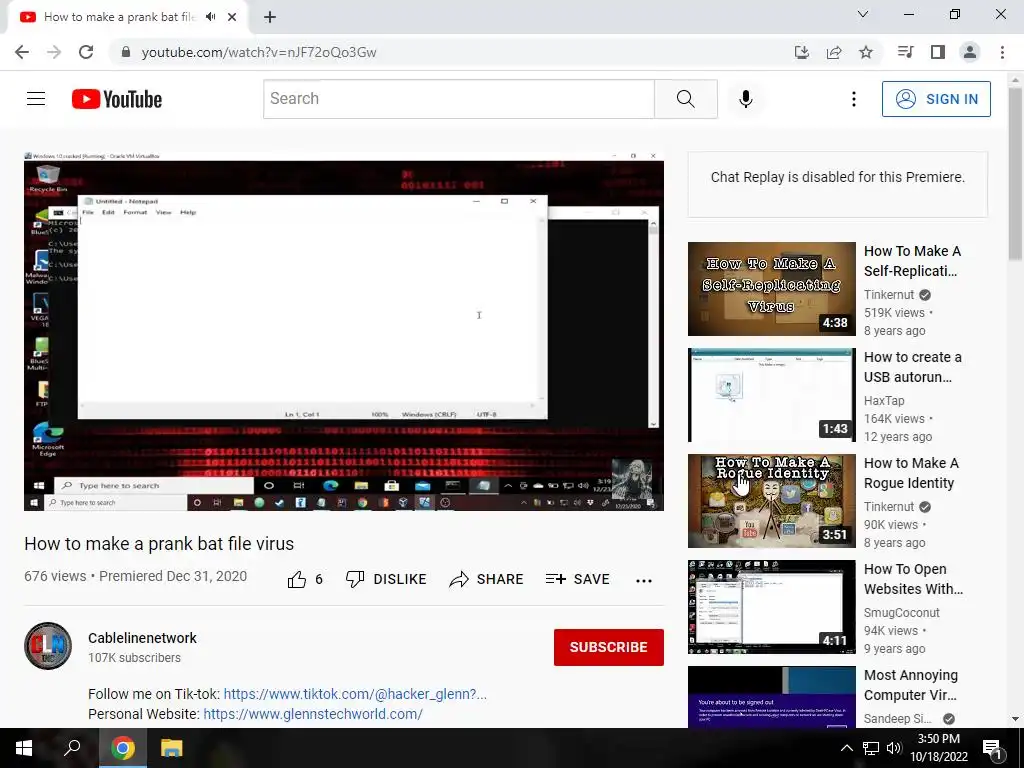Open How To Open Websites video thumbnail
The width and height of the screenshot is (1024, 768).
tap(771, 606)
